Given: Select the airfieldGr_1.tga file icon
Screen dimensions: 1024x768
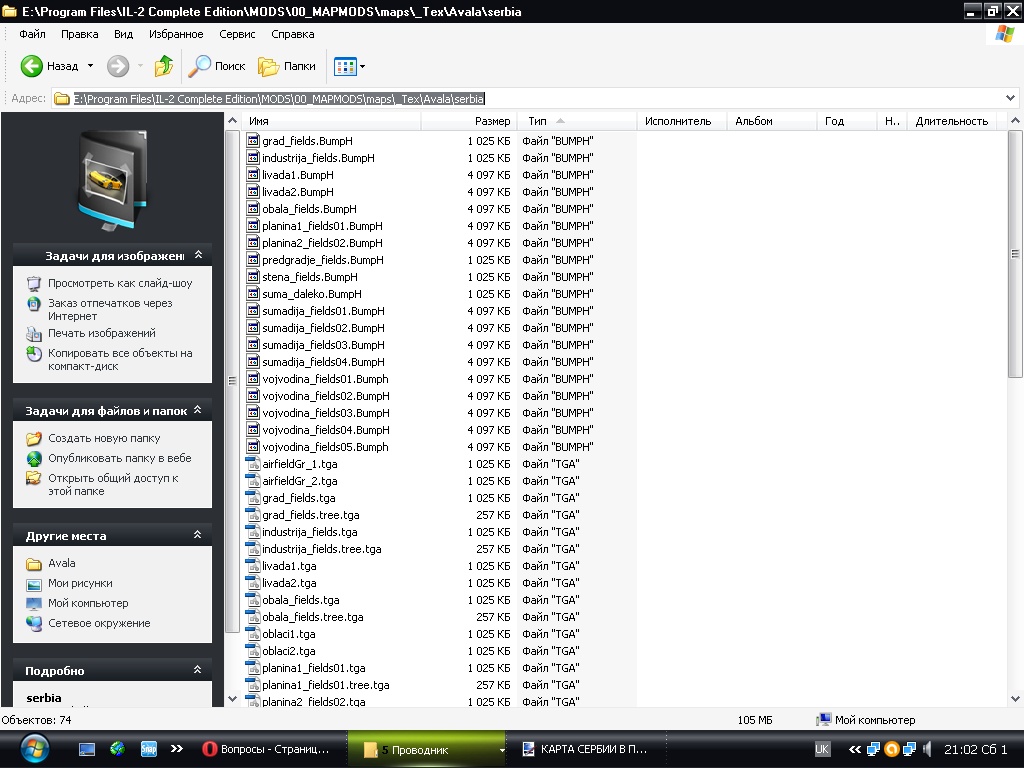Looking at the screenshot, I should click(253, 464).
